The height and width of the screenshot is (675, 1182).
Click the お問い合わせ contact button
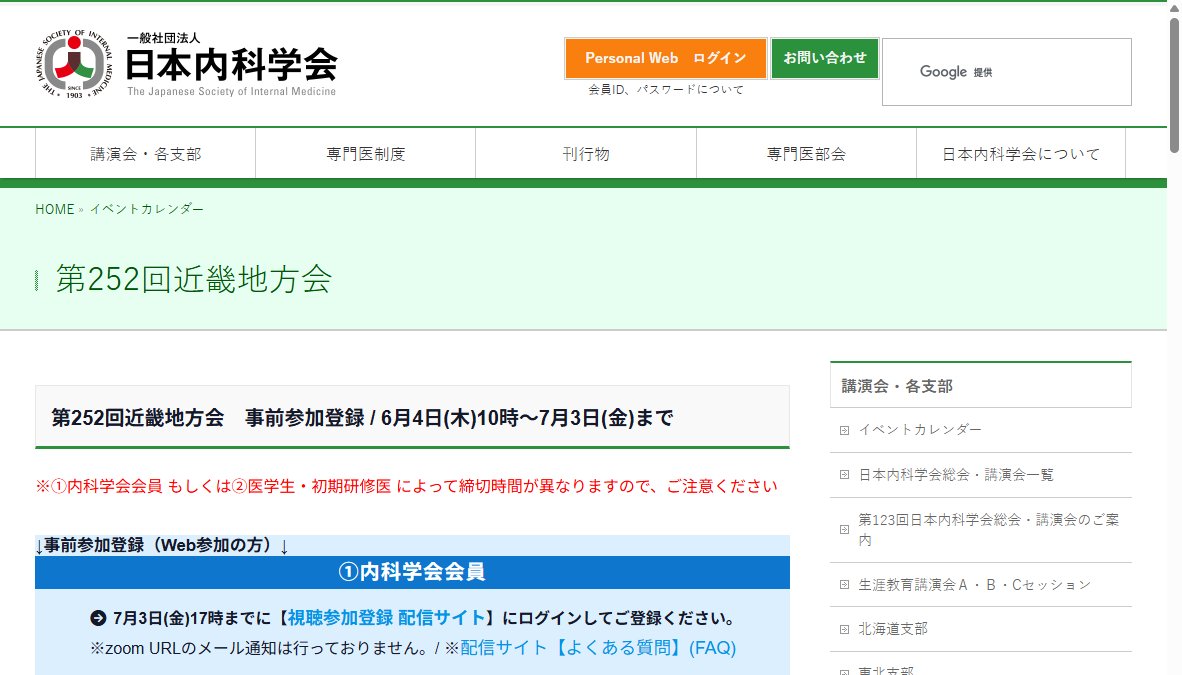(825, 58)
